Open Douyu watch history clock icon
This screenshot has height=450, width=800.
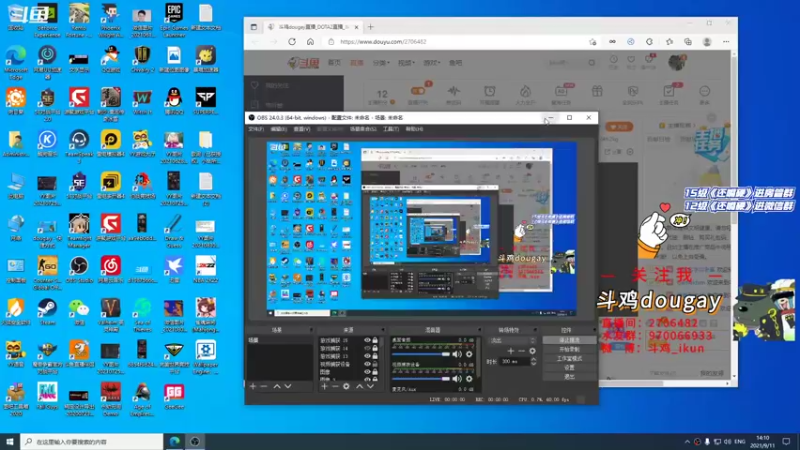coord(614,60)
